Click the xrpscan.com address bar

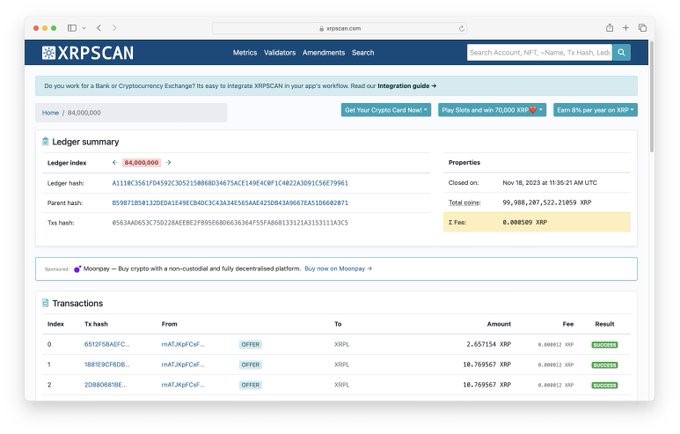pyautogui.click(x=339, y=29)
